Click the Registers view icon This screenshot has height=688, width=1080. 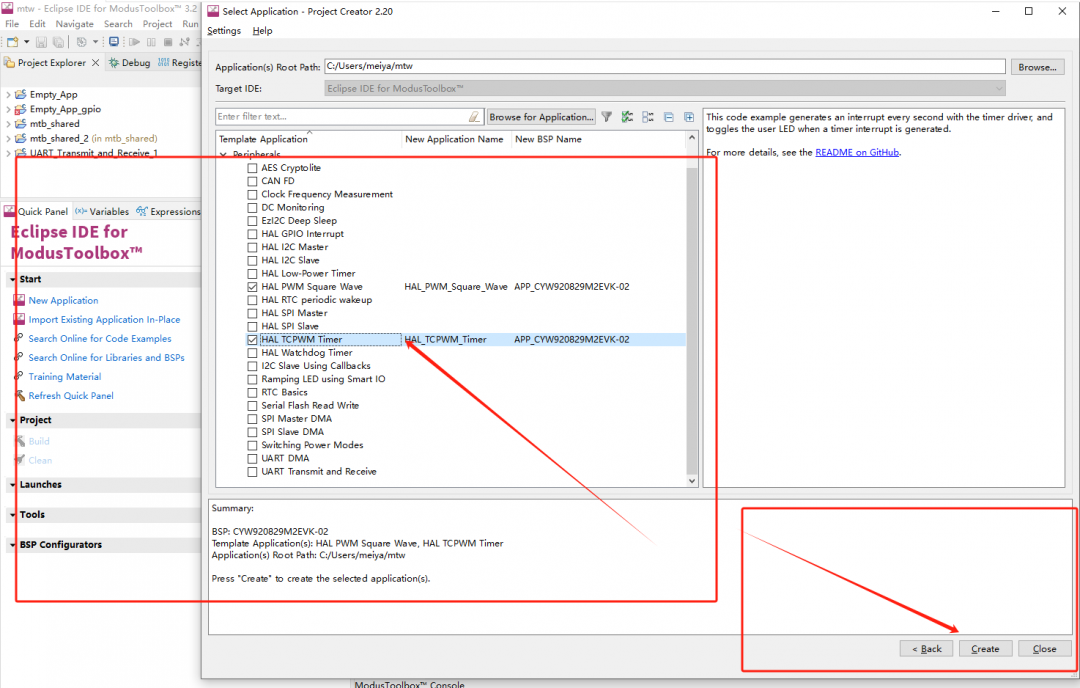tap(163, 62)
